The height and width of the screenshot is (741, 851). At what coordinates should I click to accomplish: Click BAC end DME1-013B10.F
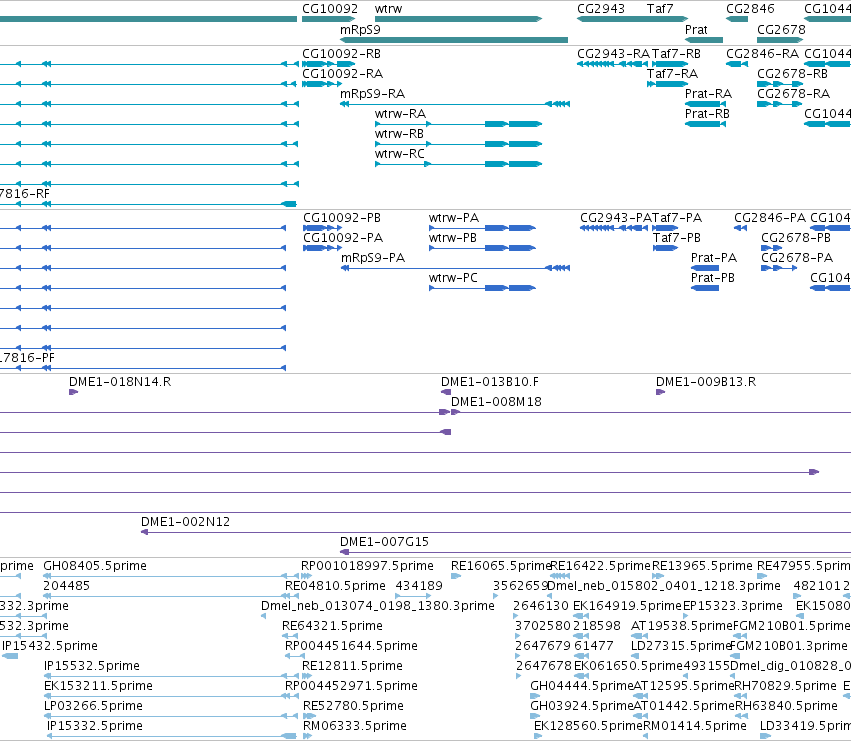coord(490,382)
